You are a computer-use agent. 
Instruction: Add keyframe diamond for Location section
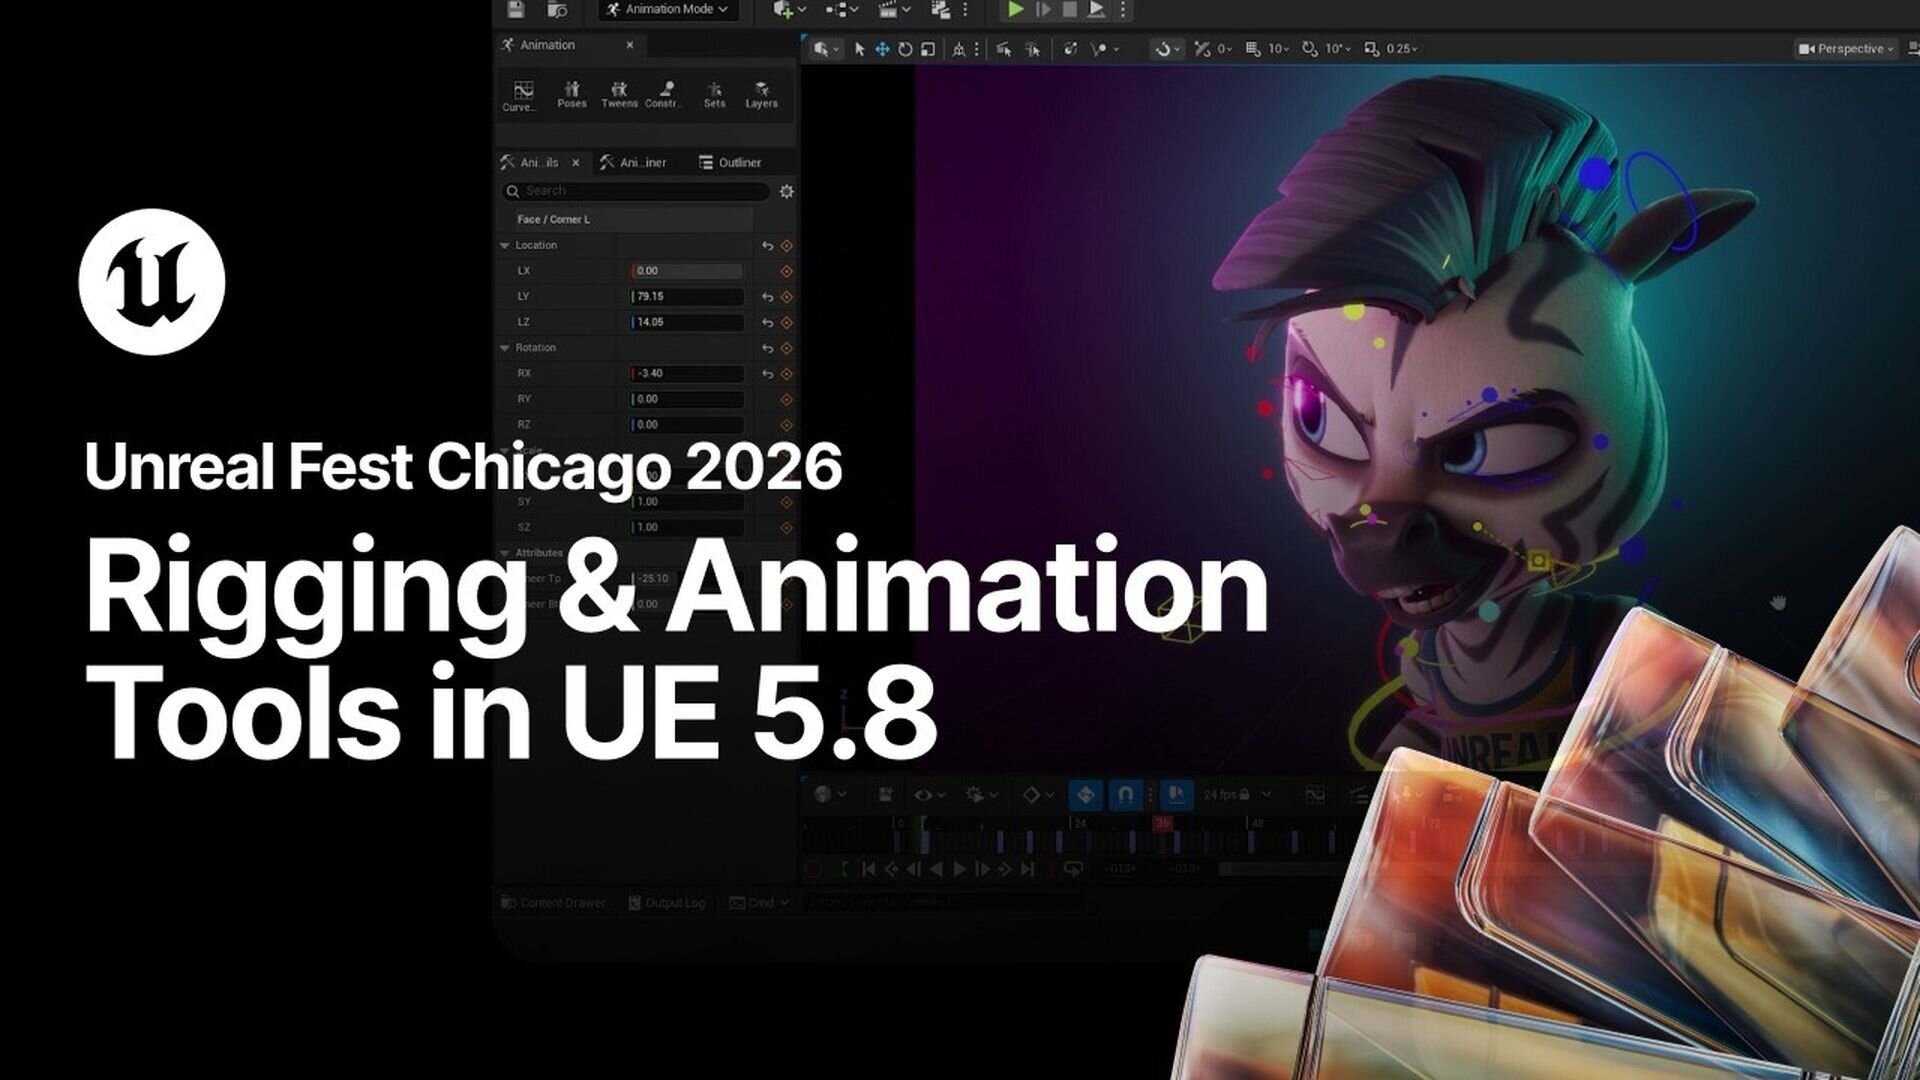[x=786, y=246]
